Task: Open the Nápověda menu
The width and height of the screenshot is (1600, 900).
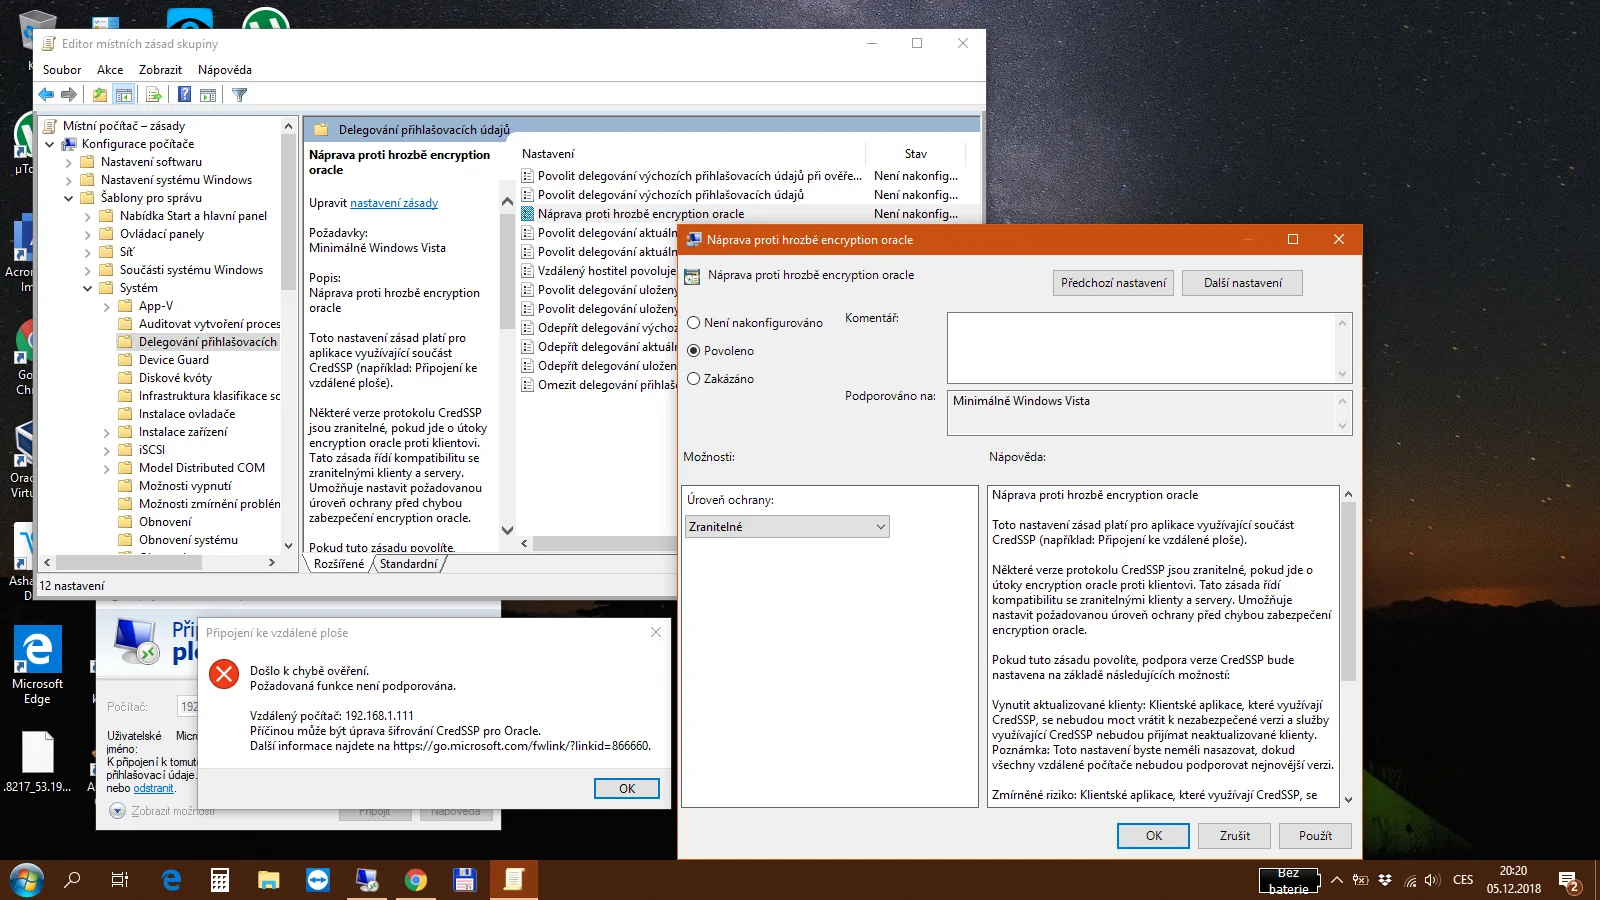Action: coord(225,70)
